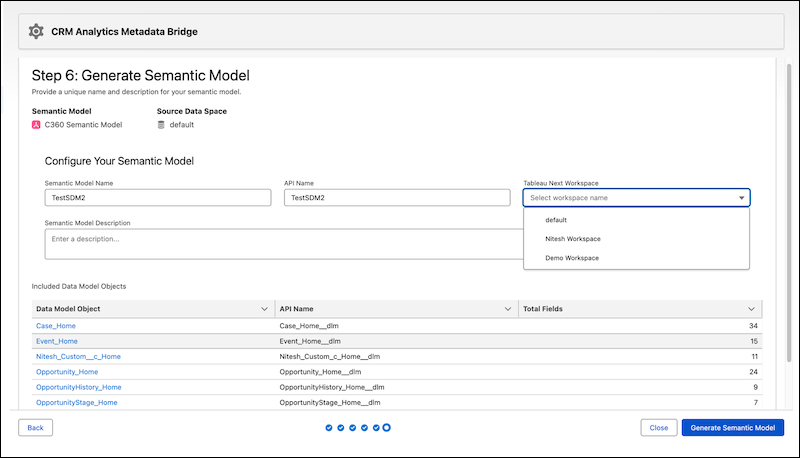Open the OpportunityHistory_Home link
Screen dimensions: 800x458
pos(79,387)
